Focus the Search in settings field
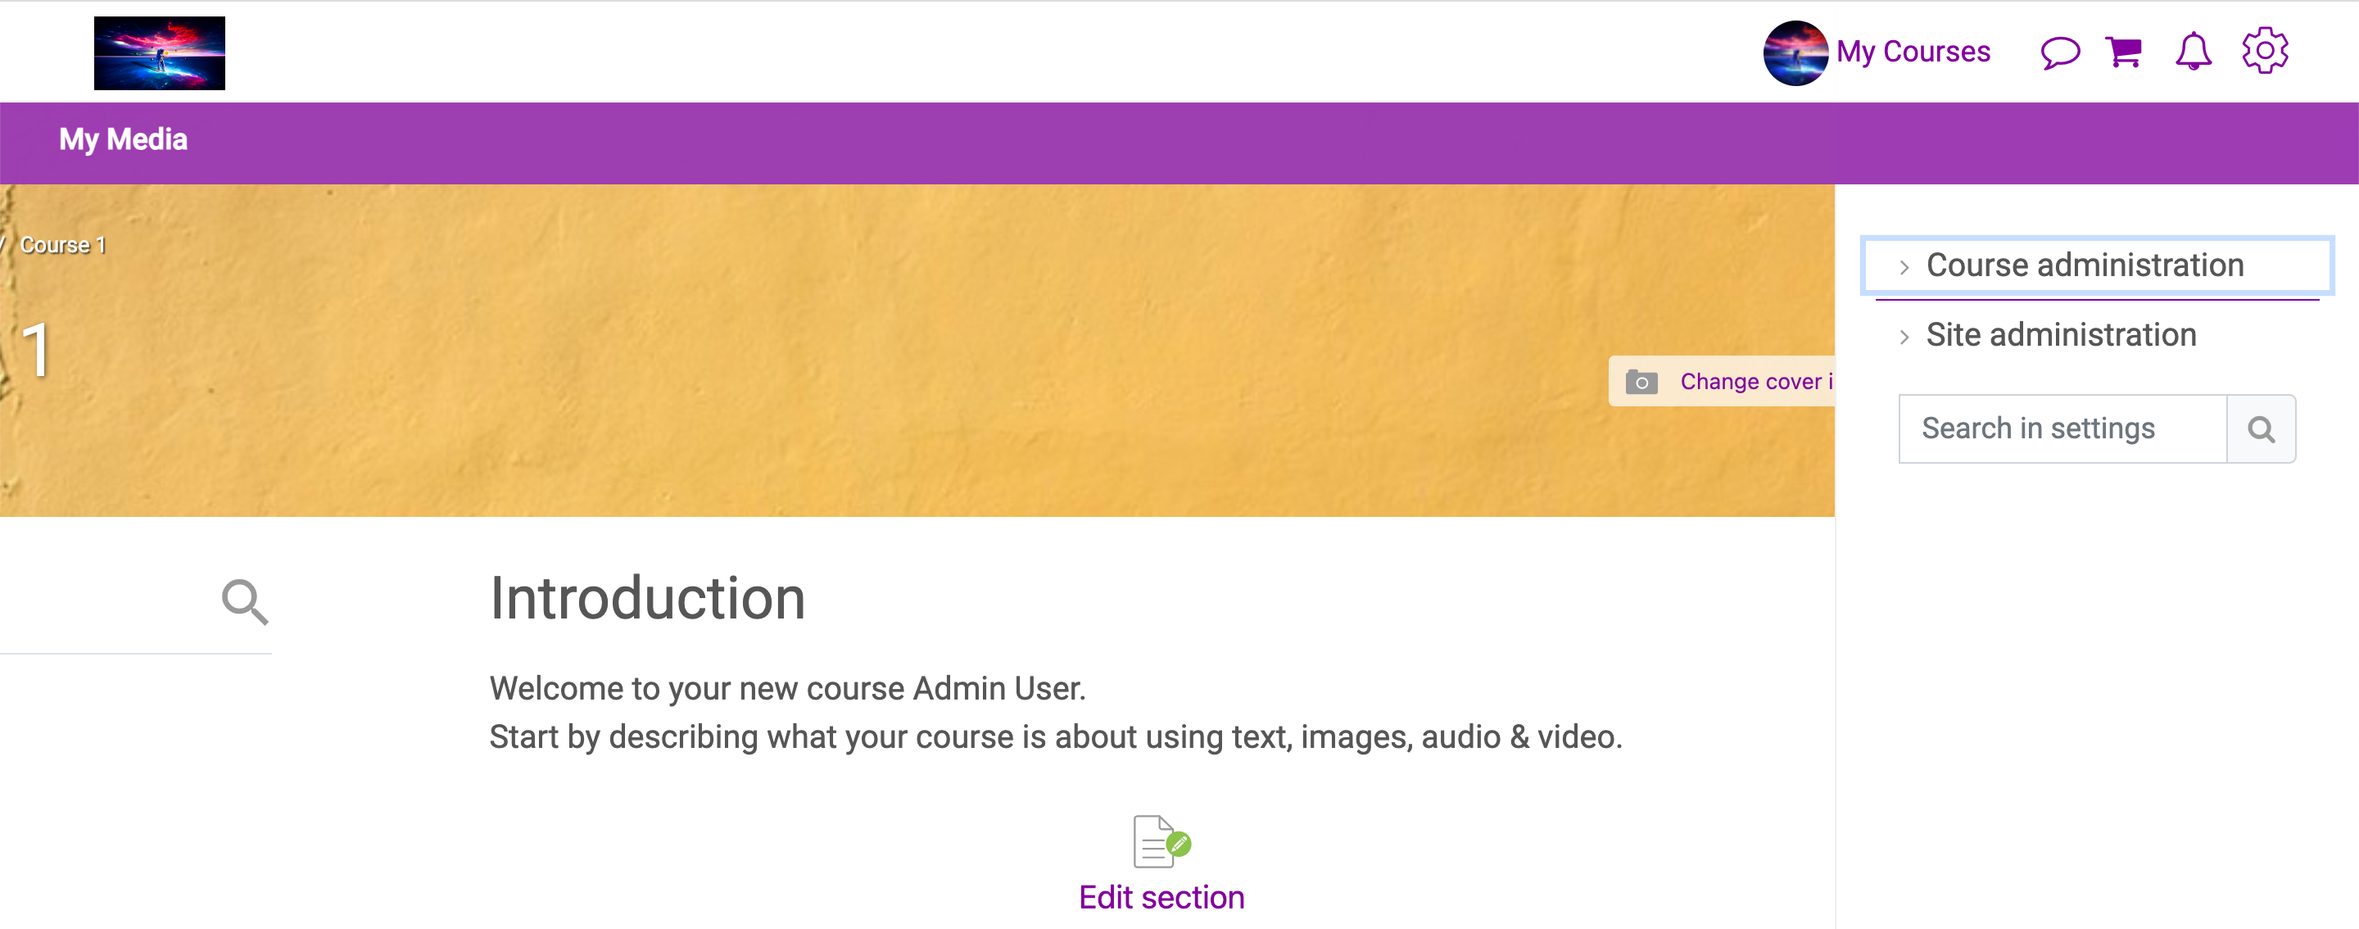The image size is (2359, 929). [x=2062, y=429]
